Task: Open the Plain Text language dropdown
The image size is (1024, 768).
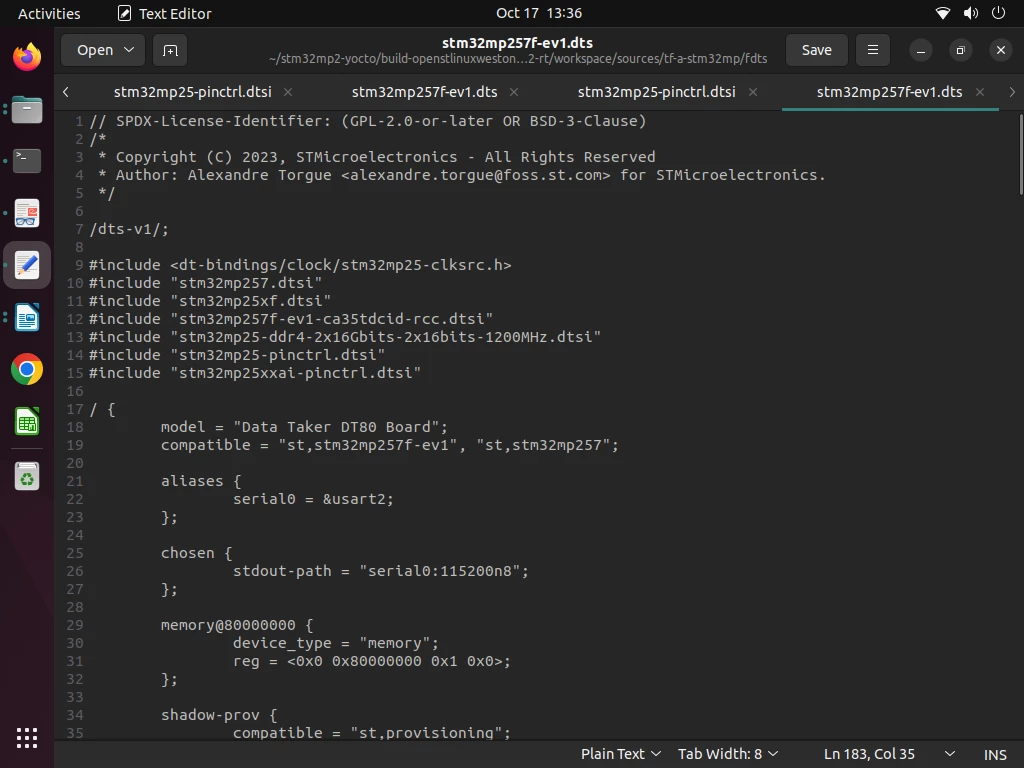Action: coord(620,754)
